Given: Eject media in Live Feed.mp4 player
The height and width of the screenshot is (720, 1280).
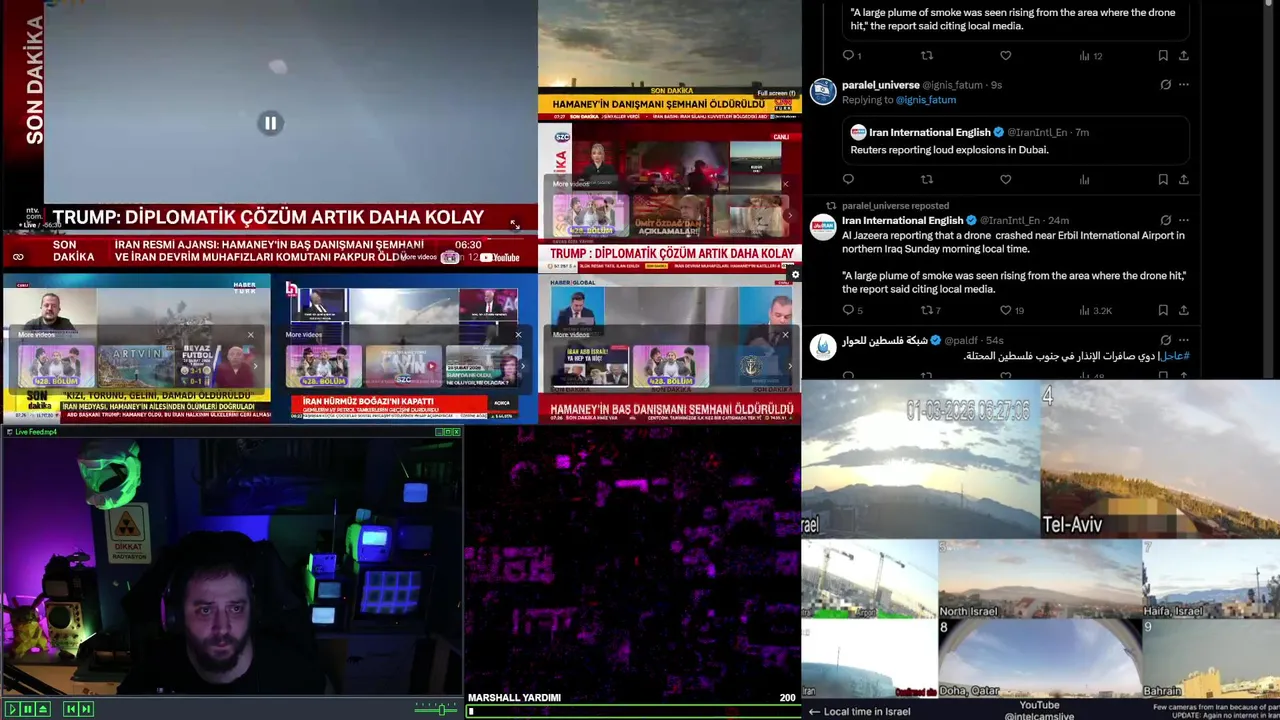Looking at the screenshot, I should point(43,709).
